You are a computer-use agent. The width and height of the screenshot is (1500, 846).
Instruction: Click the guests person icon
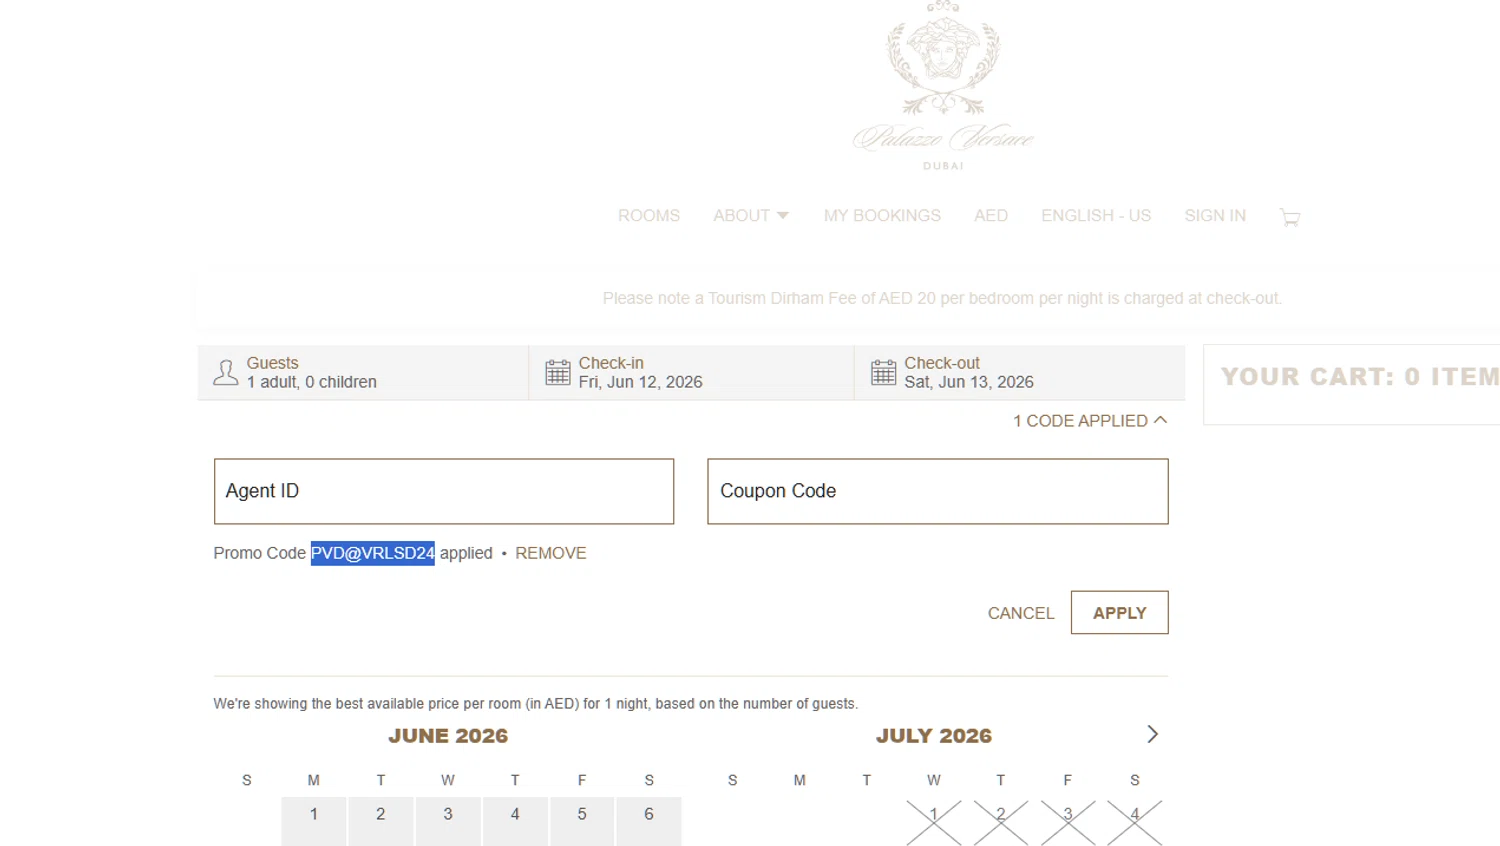(x=226, y=373)
